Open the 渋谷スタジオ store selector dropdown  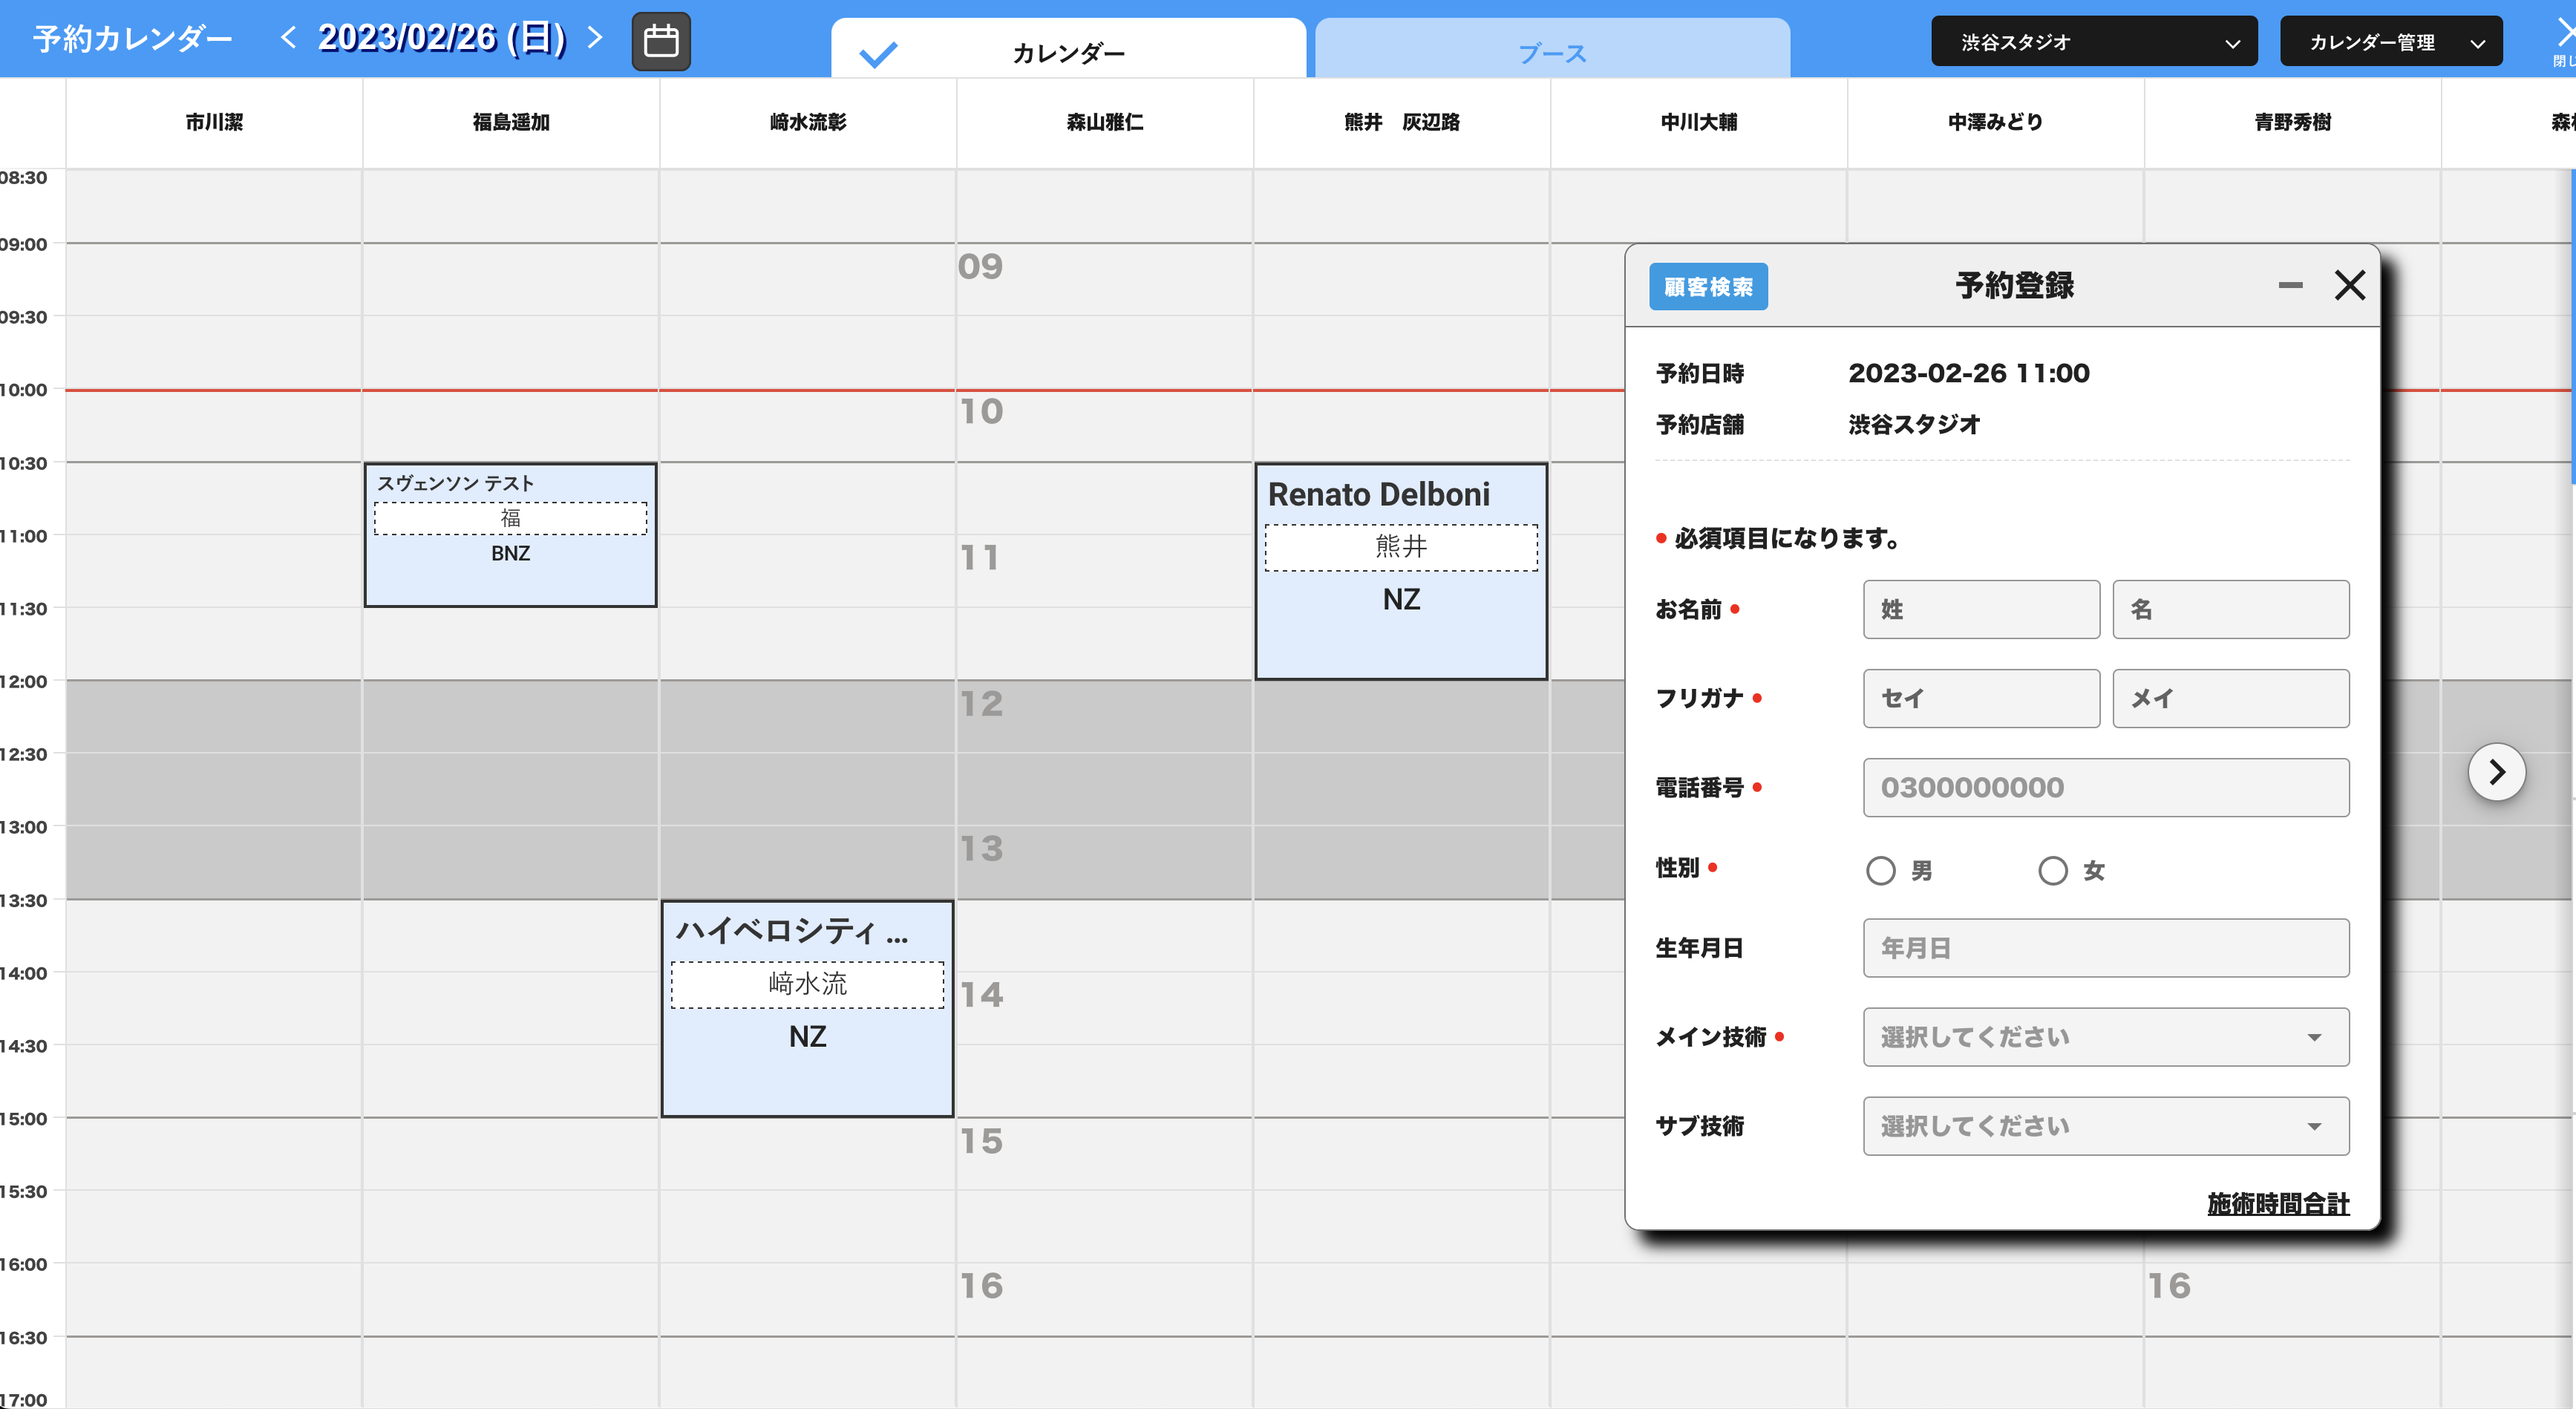click(x=2094, y=41)
